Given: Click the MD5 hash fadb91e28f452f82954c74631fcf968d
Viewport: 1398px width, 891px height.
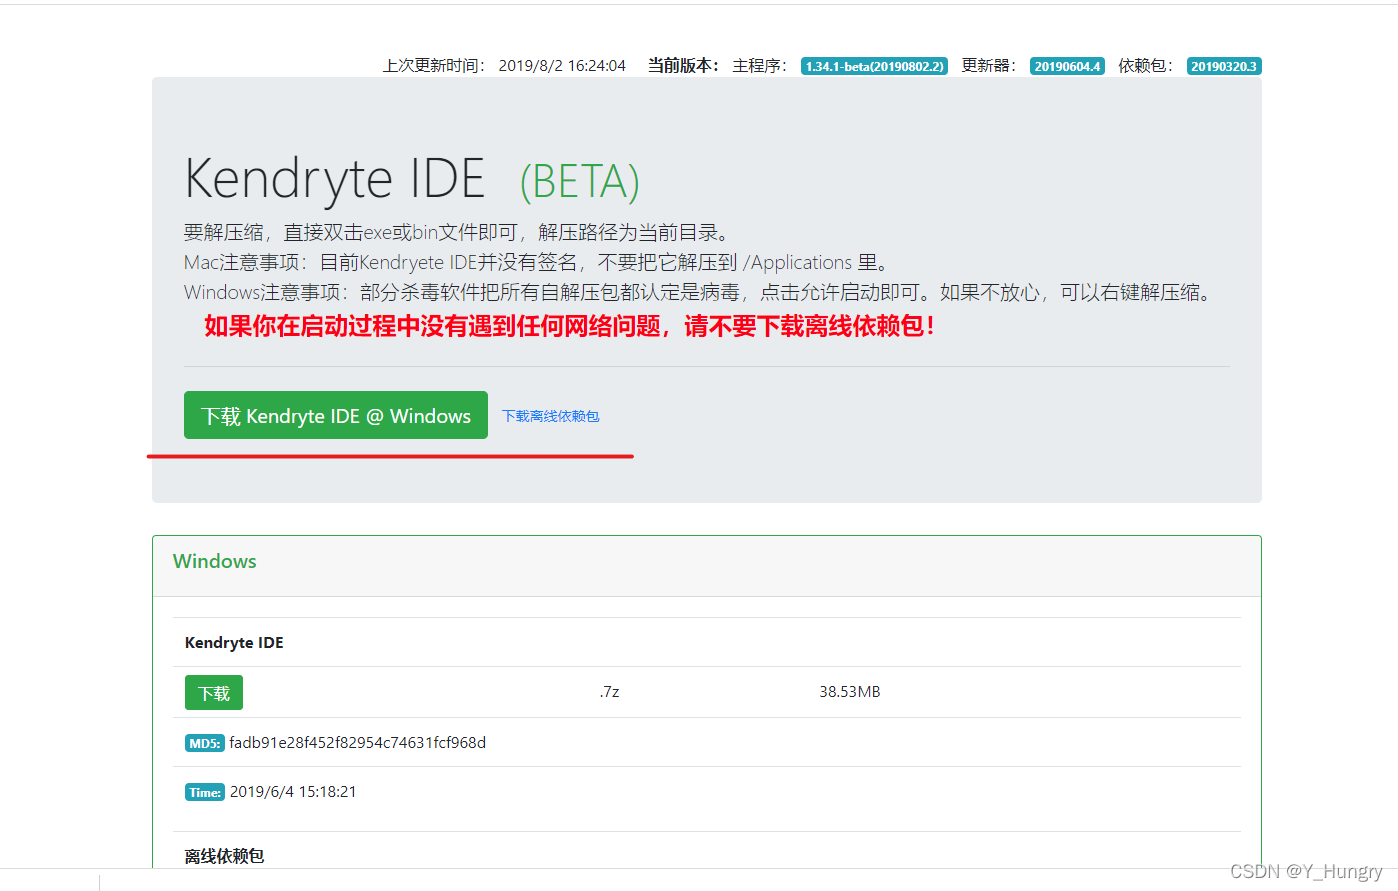Looking at the screenshot, I should click(357, 742).
